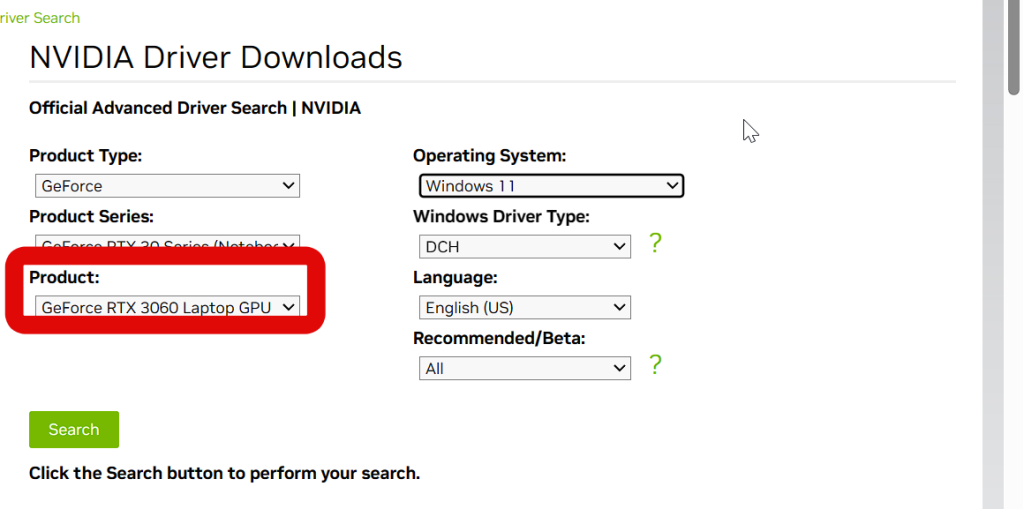
Task: Click the Official Advanced Driver Search heading
Action: coord(195,108)
